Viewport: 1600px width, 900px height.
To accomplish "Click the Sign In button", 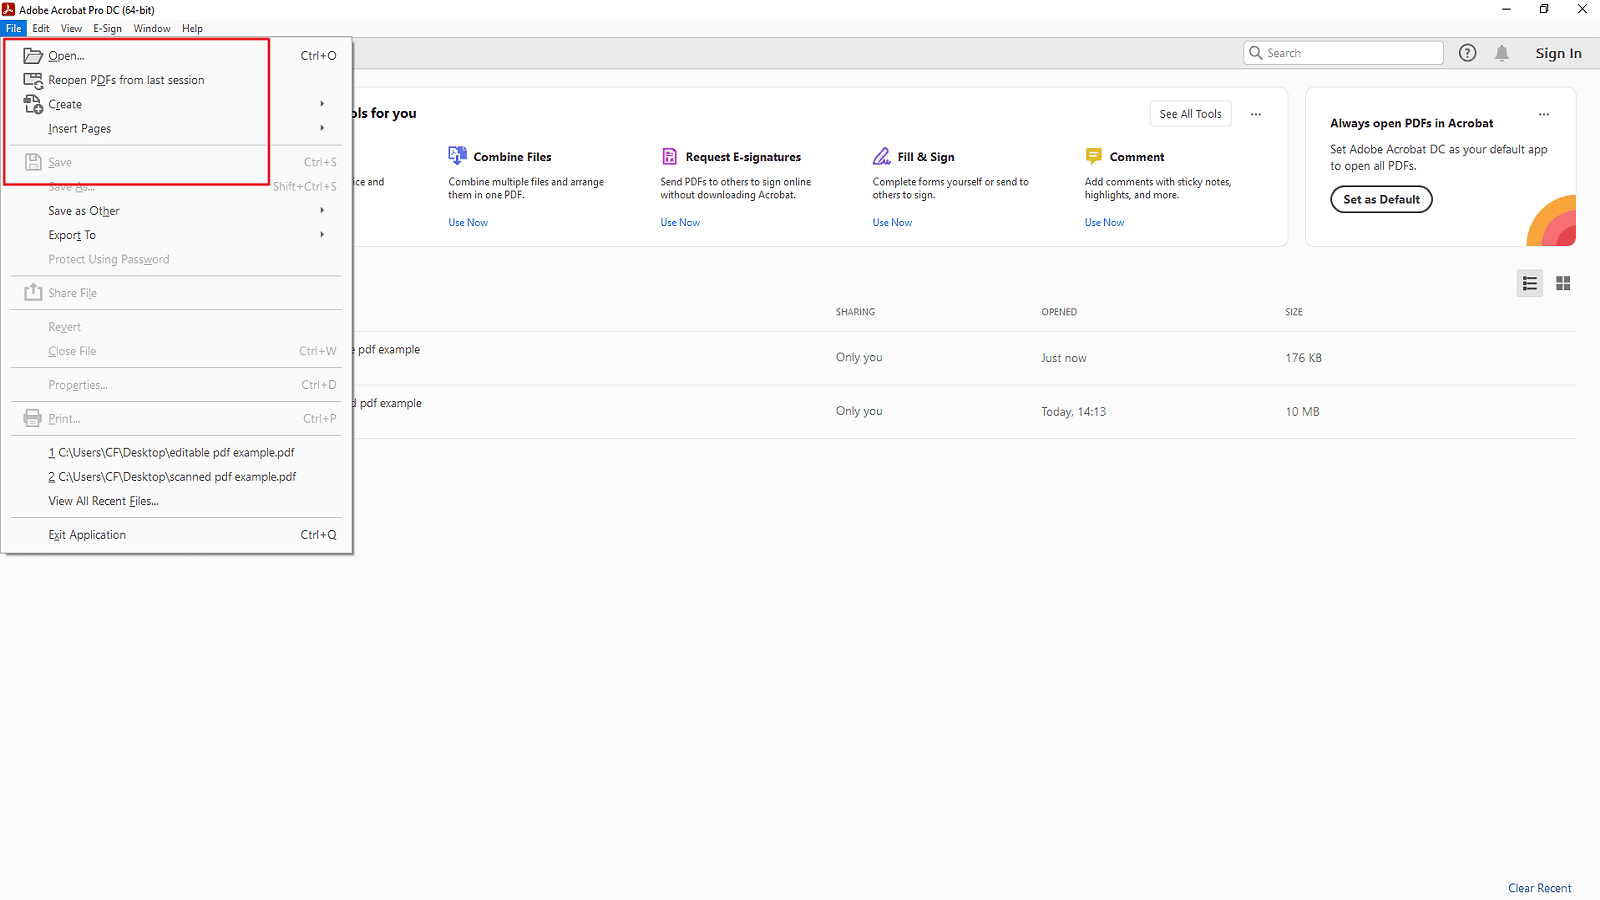I will [1558, 53].
